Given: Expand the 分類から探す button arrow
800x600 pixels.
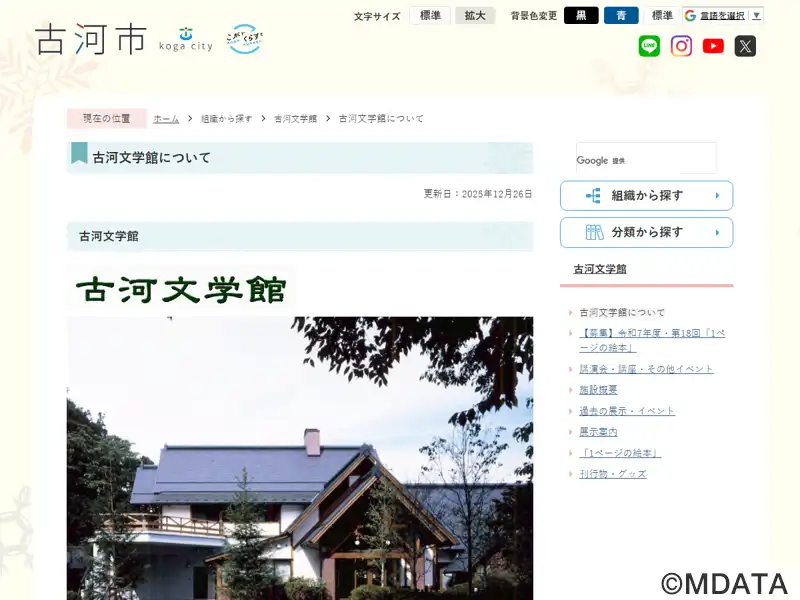Looking at the screenshot, I should (717, 233).
